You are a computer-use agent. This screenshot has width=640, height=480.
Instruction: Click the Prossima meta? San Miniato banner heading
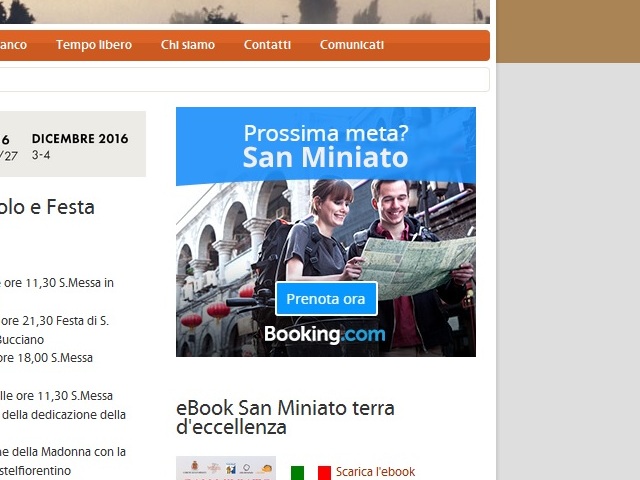[x=326, y=146]
